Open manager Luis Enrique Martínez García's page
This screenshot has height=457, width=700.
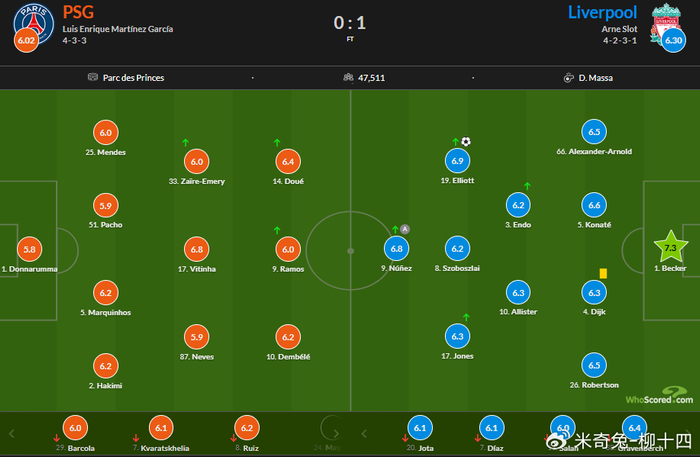coord(118,29)
